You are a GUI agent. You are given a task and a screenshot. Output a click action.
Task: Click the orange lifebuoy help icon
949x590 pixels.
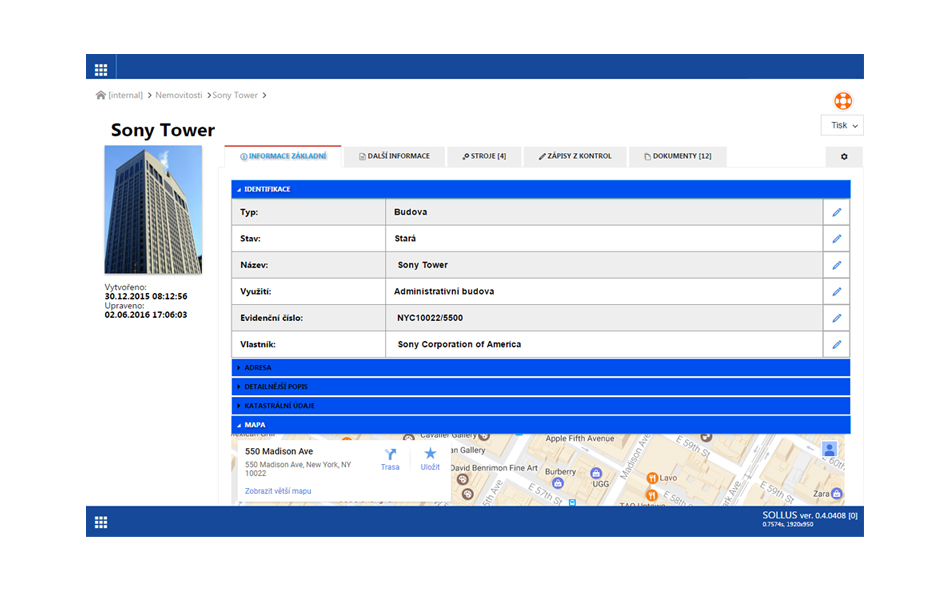(842, 101)
